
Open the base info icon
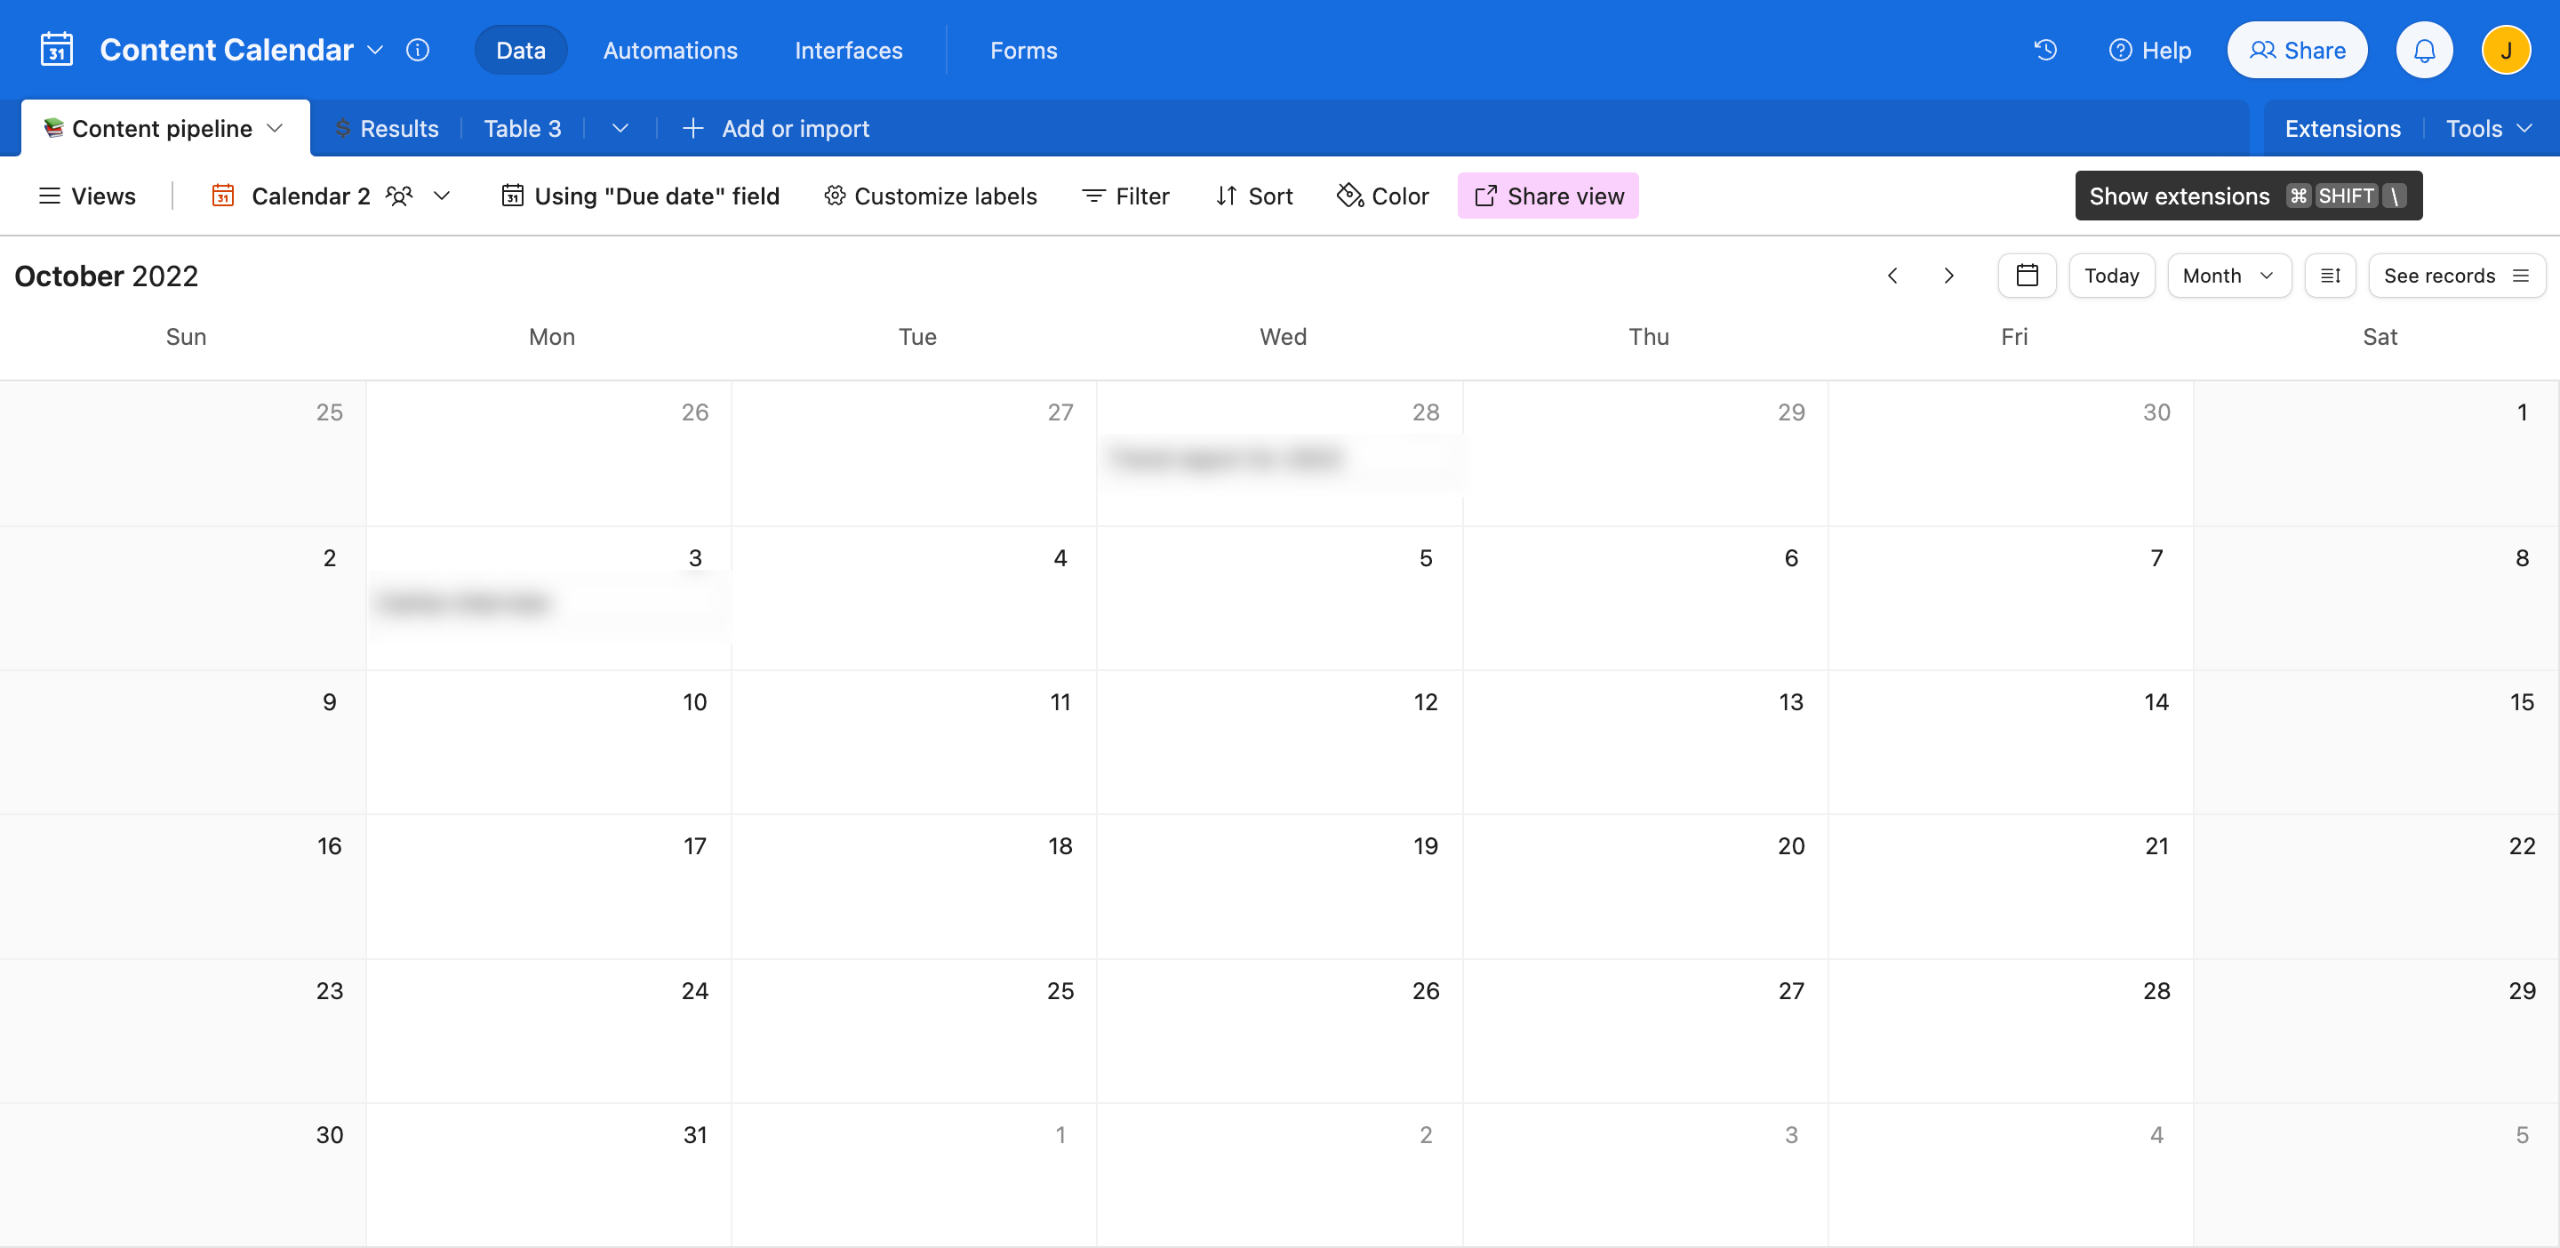click(418, 50)
